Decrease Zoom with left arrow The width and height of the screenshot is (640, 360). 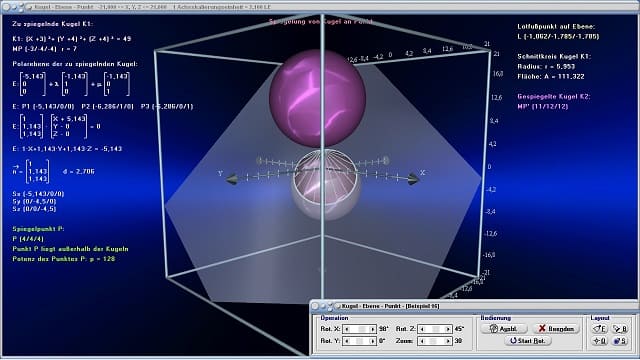pos(422,341)
